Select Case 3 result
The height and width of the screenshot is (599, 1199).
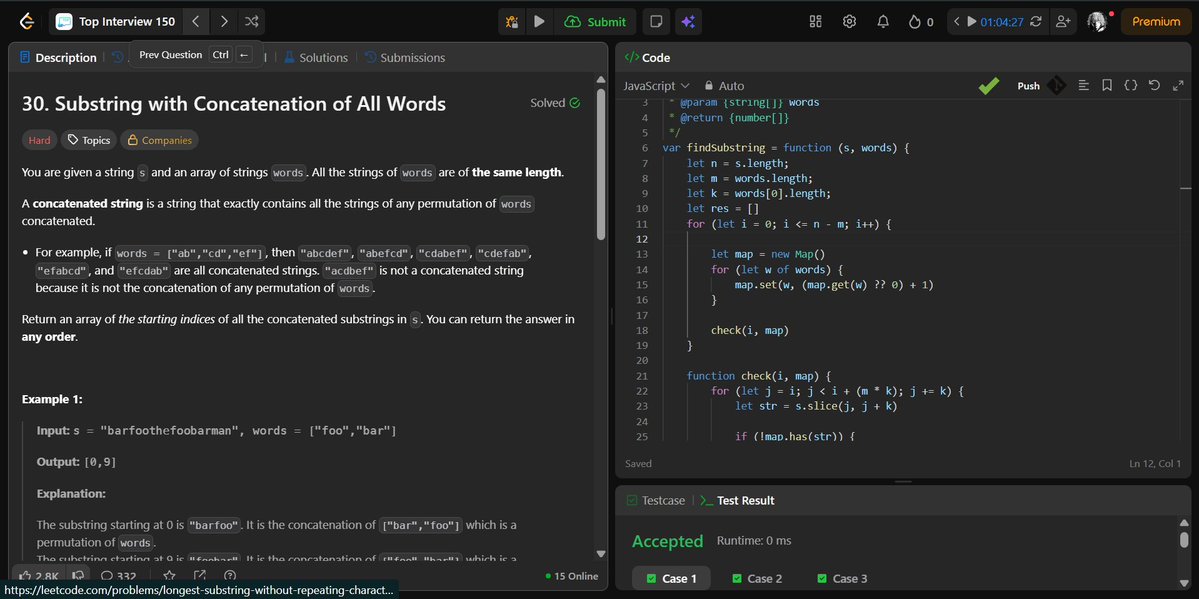tap(842, 578)
